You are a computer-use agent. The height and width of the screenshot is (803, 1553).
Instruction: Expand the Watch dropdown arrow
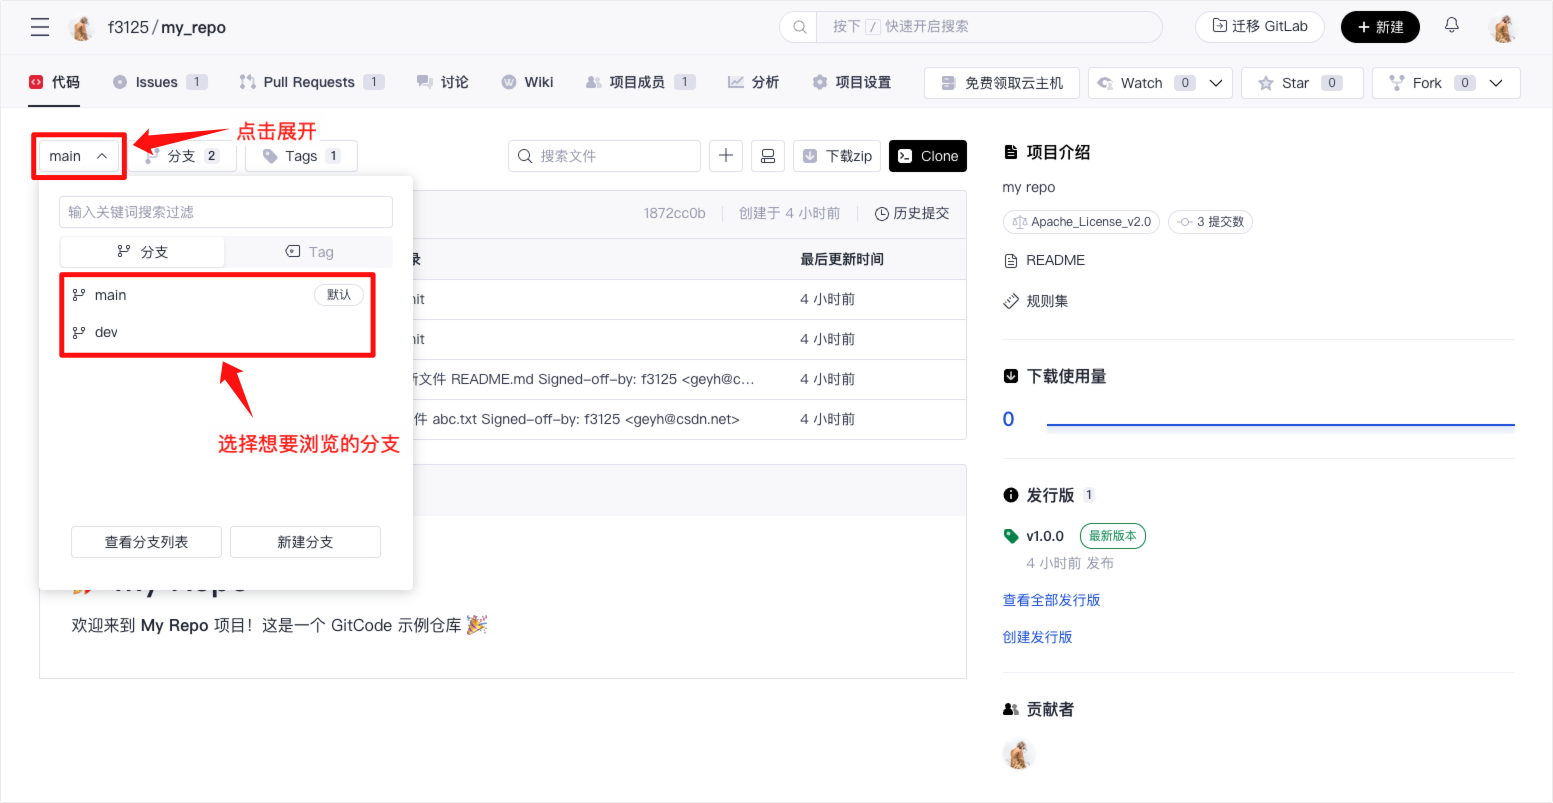click(x=1215, y=83)
